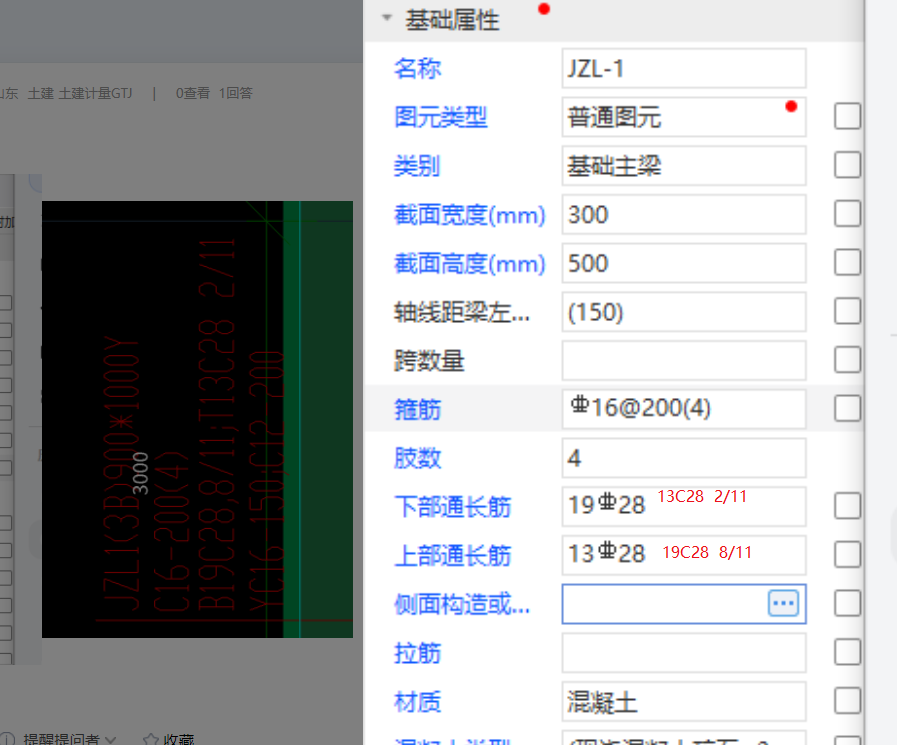Tick the checkbox for 图元类型 row
The image size is (897, 745).
tap(847, 117)
